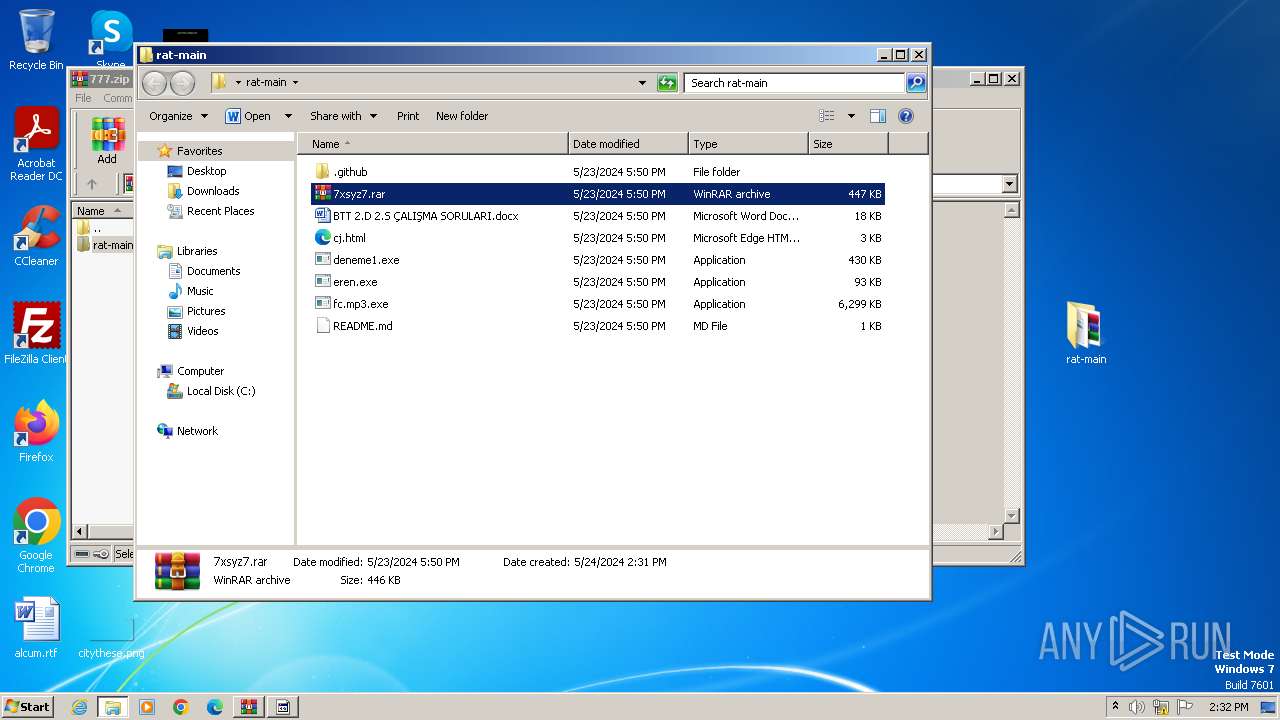The width and height of the screenshot is (1280, 720).
Task: Expand the rat-main breadcrumb arrow
Action: coord(295,83)
